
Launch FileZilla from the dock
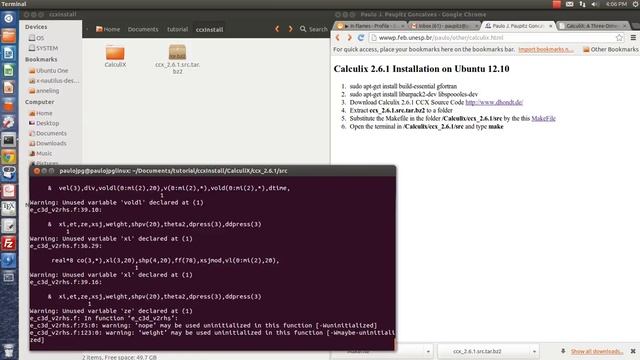tap(9, 243)
